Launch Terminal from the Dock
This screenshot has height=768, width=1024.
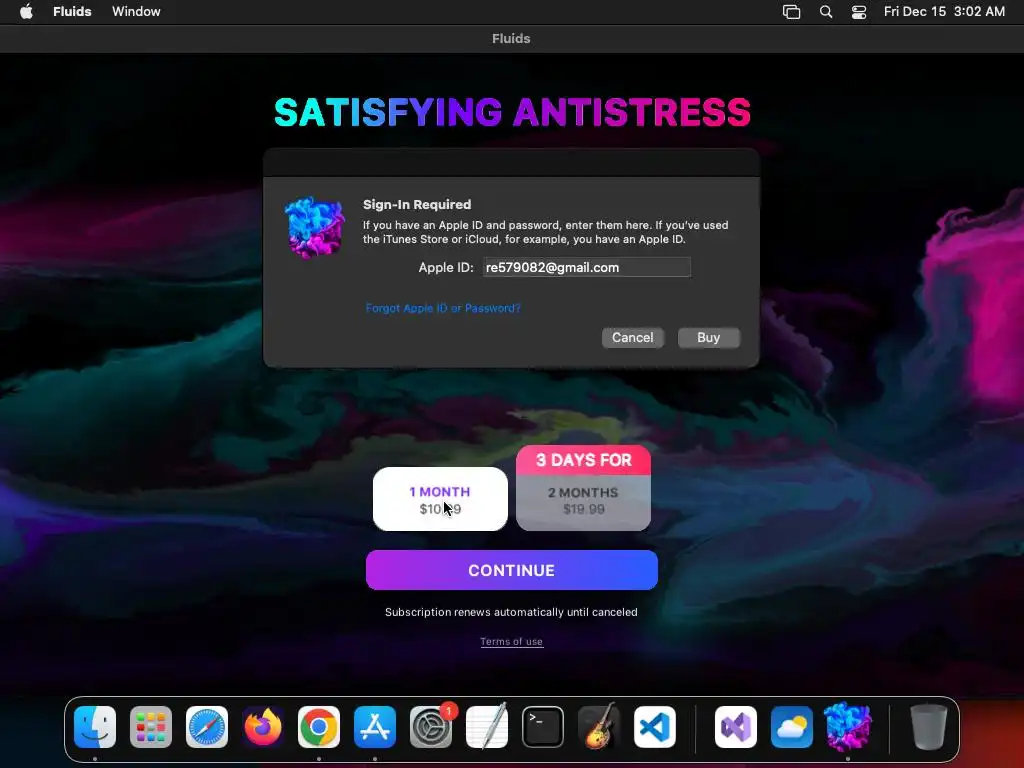coord(543,727)
